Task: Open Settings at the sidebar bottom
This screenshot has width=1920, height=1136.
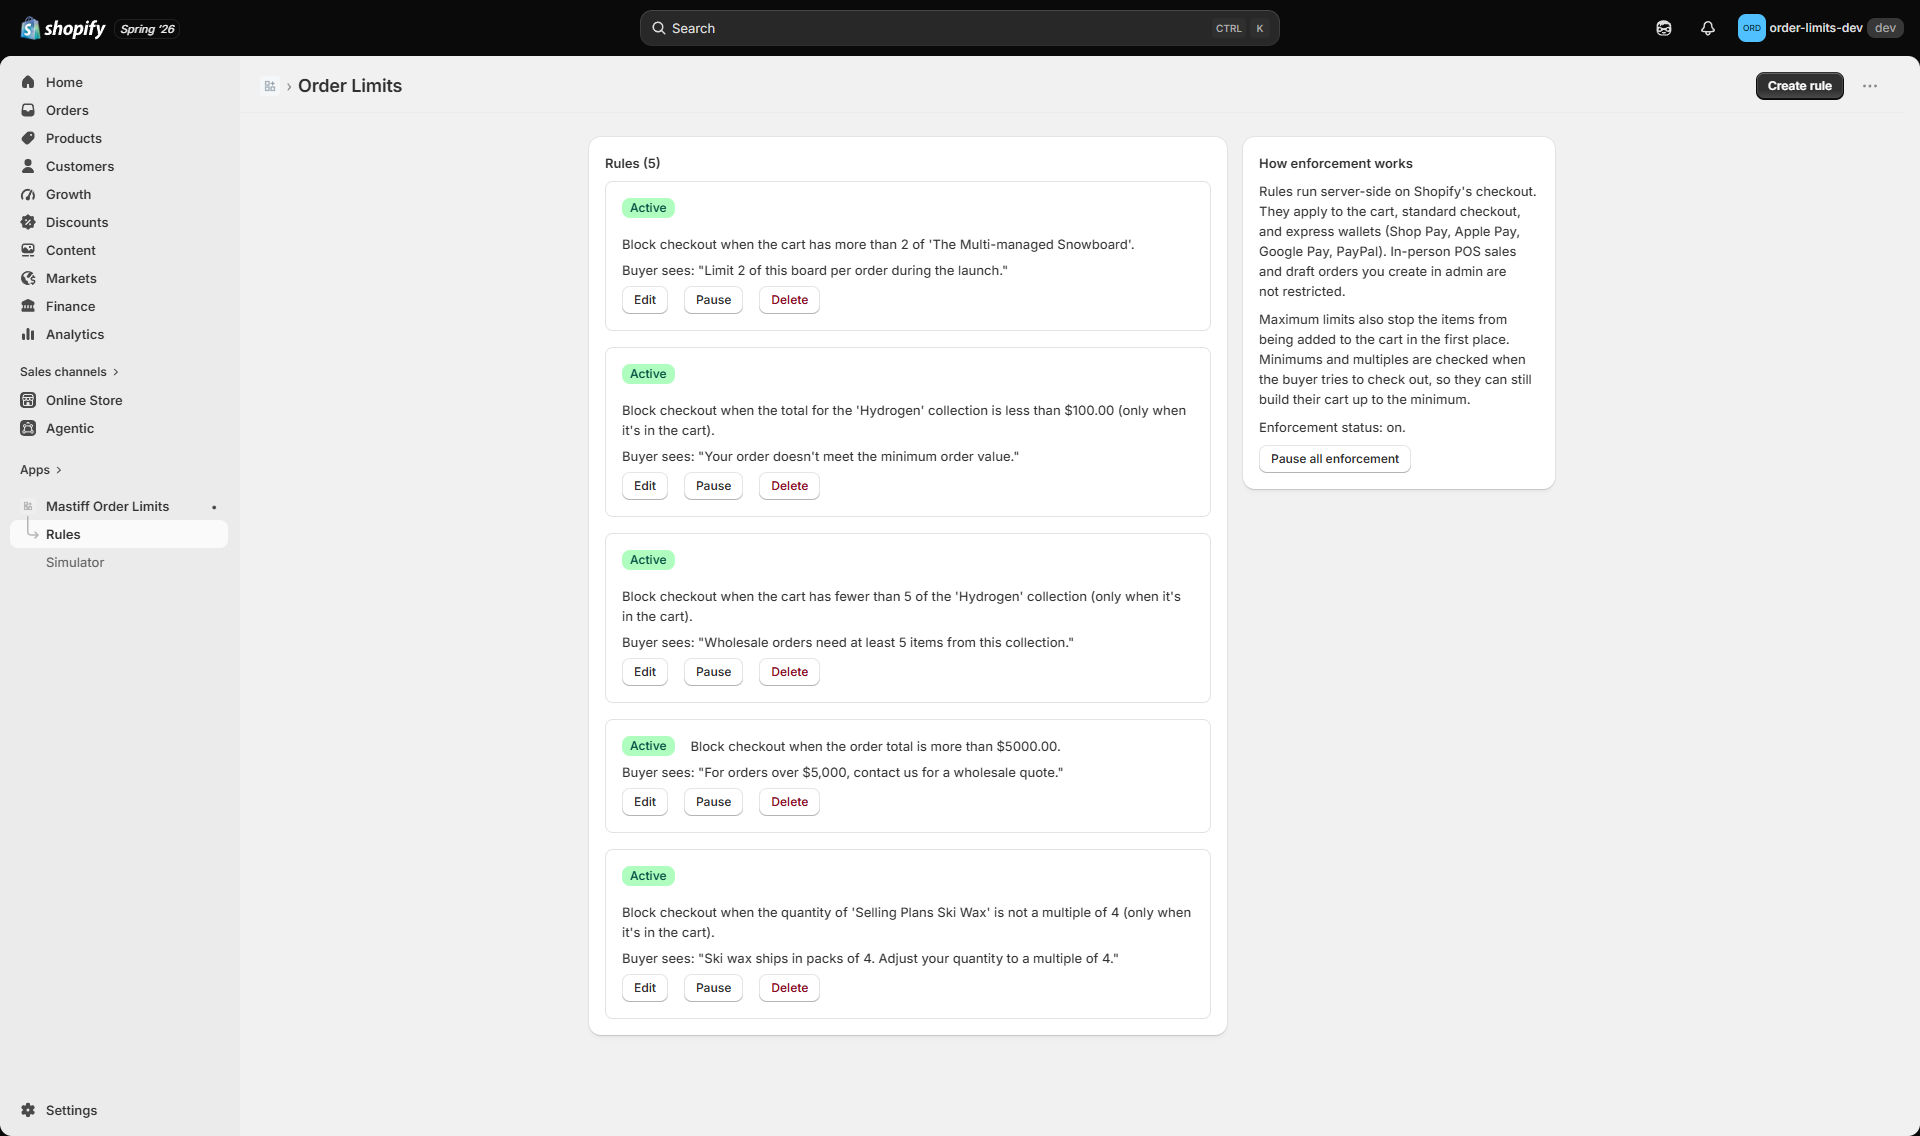Action: pyautogui.click(x=119, y=1110)
